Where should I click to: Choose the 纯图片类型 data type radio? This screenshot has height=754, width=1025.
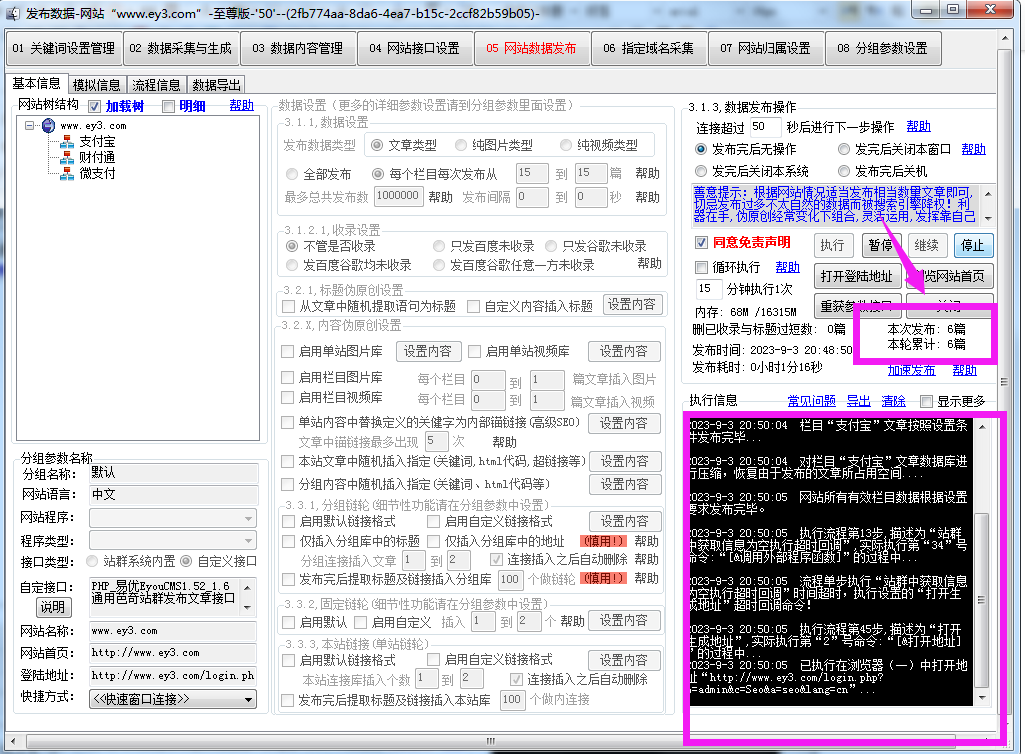pos(461,145)
